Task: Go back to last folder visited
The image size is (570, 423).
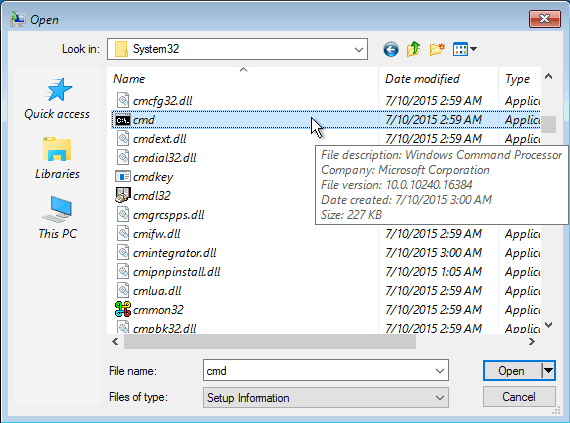Action: point(391,49)
